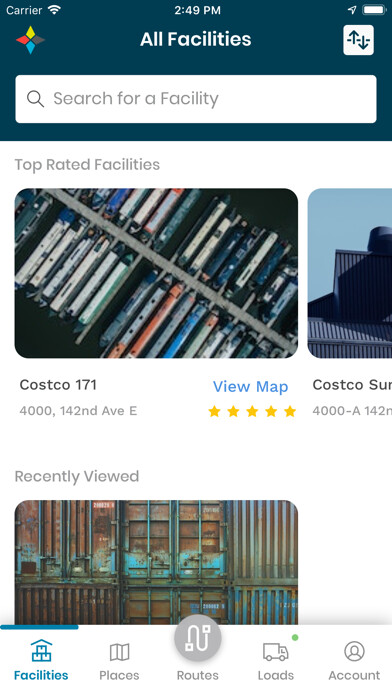392x696 pixels.
Task: Open the Loads truck icon
Action: 276,652
